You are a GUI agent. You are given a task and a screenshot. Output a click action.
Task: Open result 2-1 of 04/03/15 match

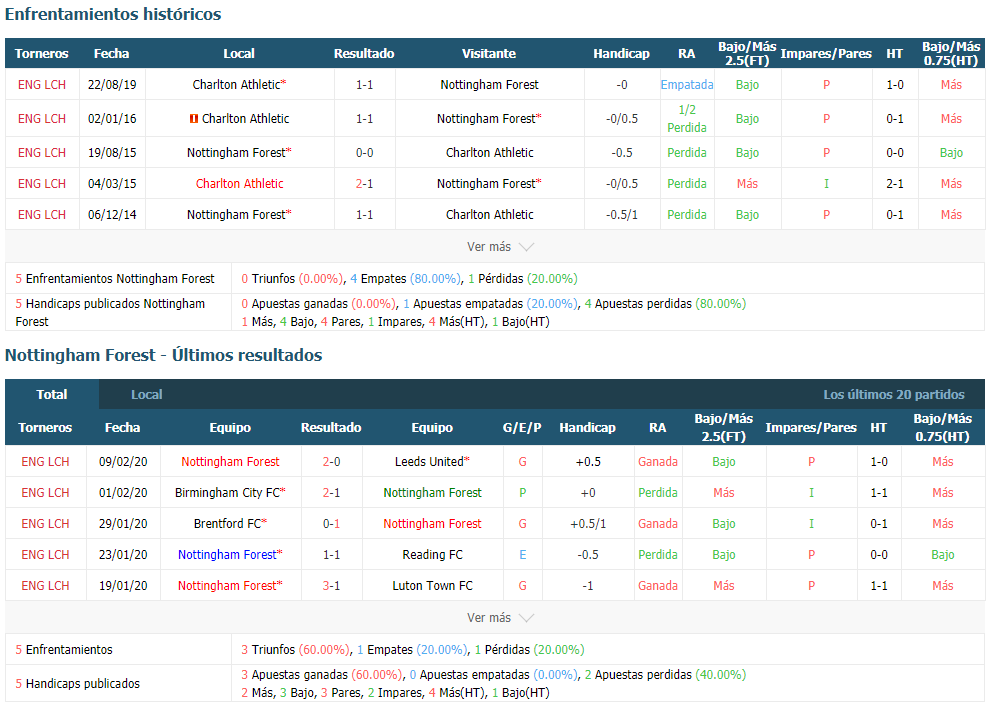point(365,184)
